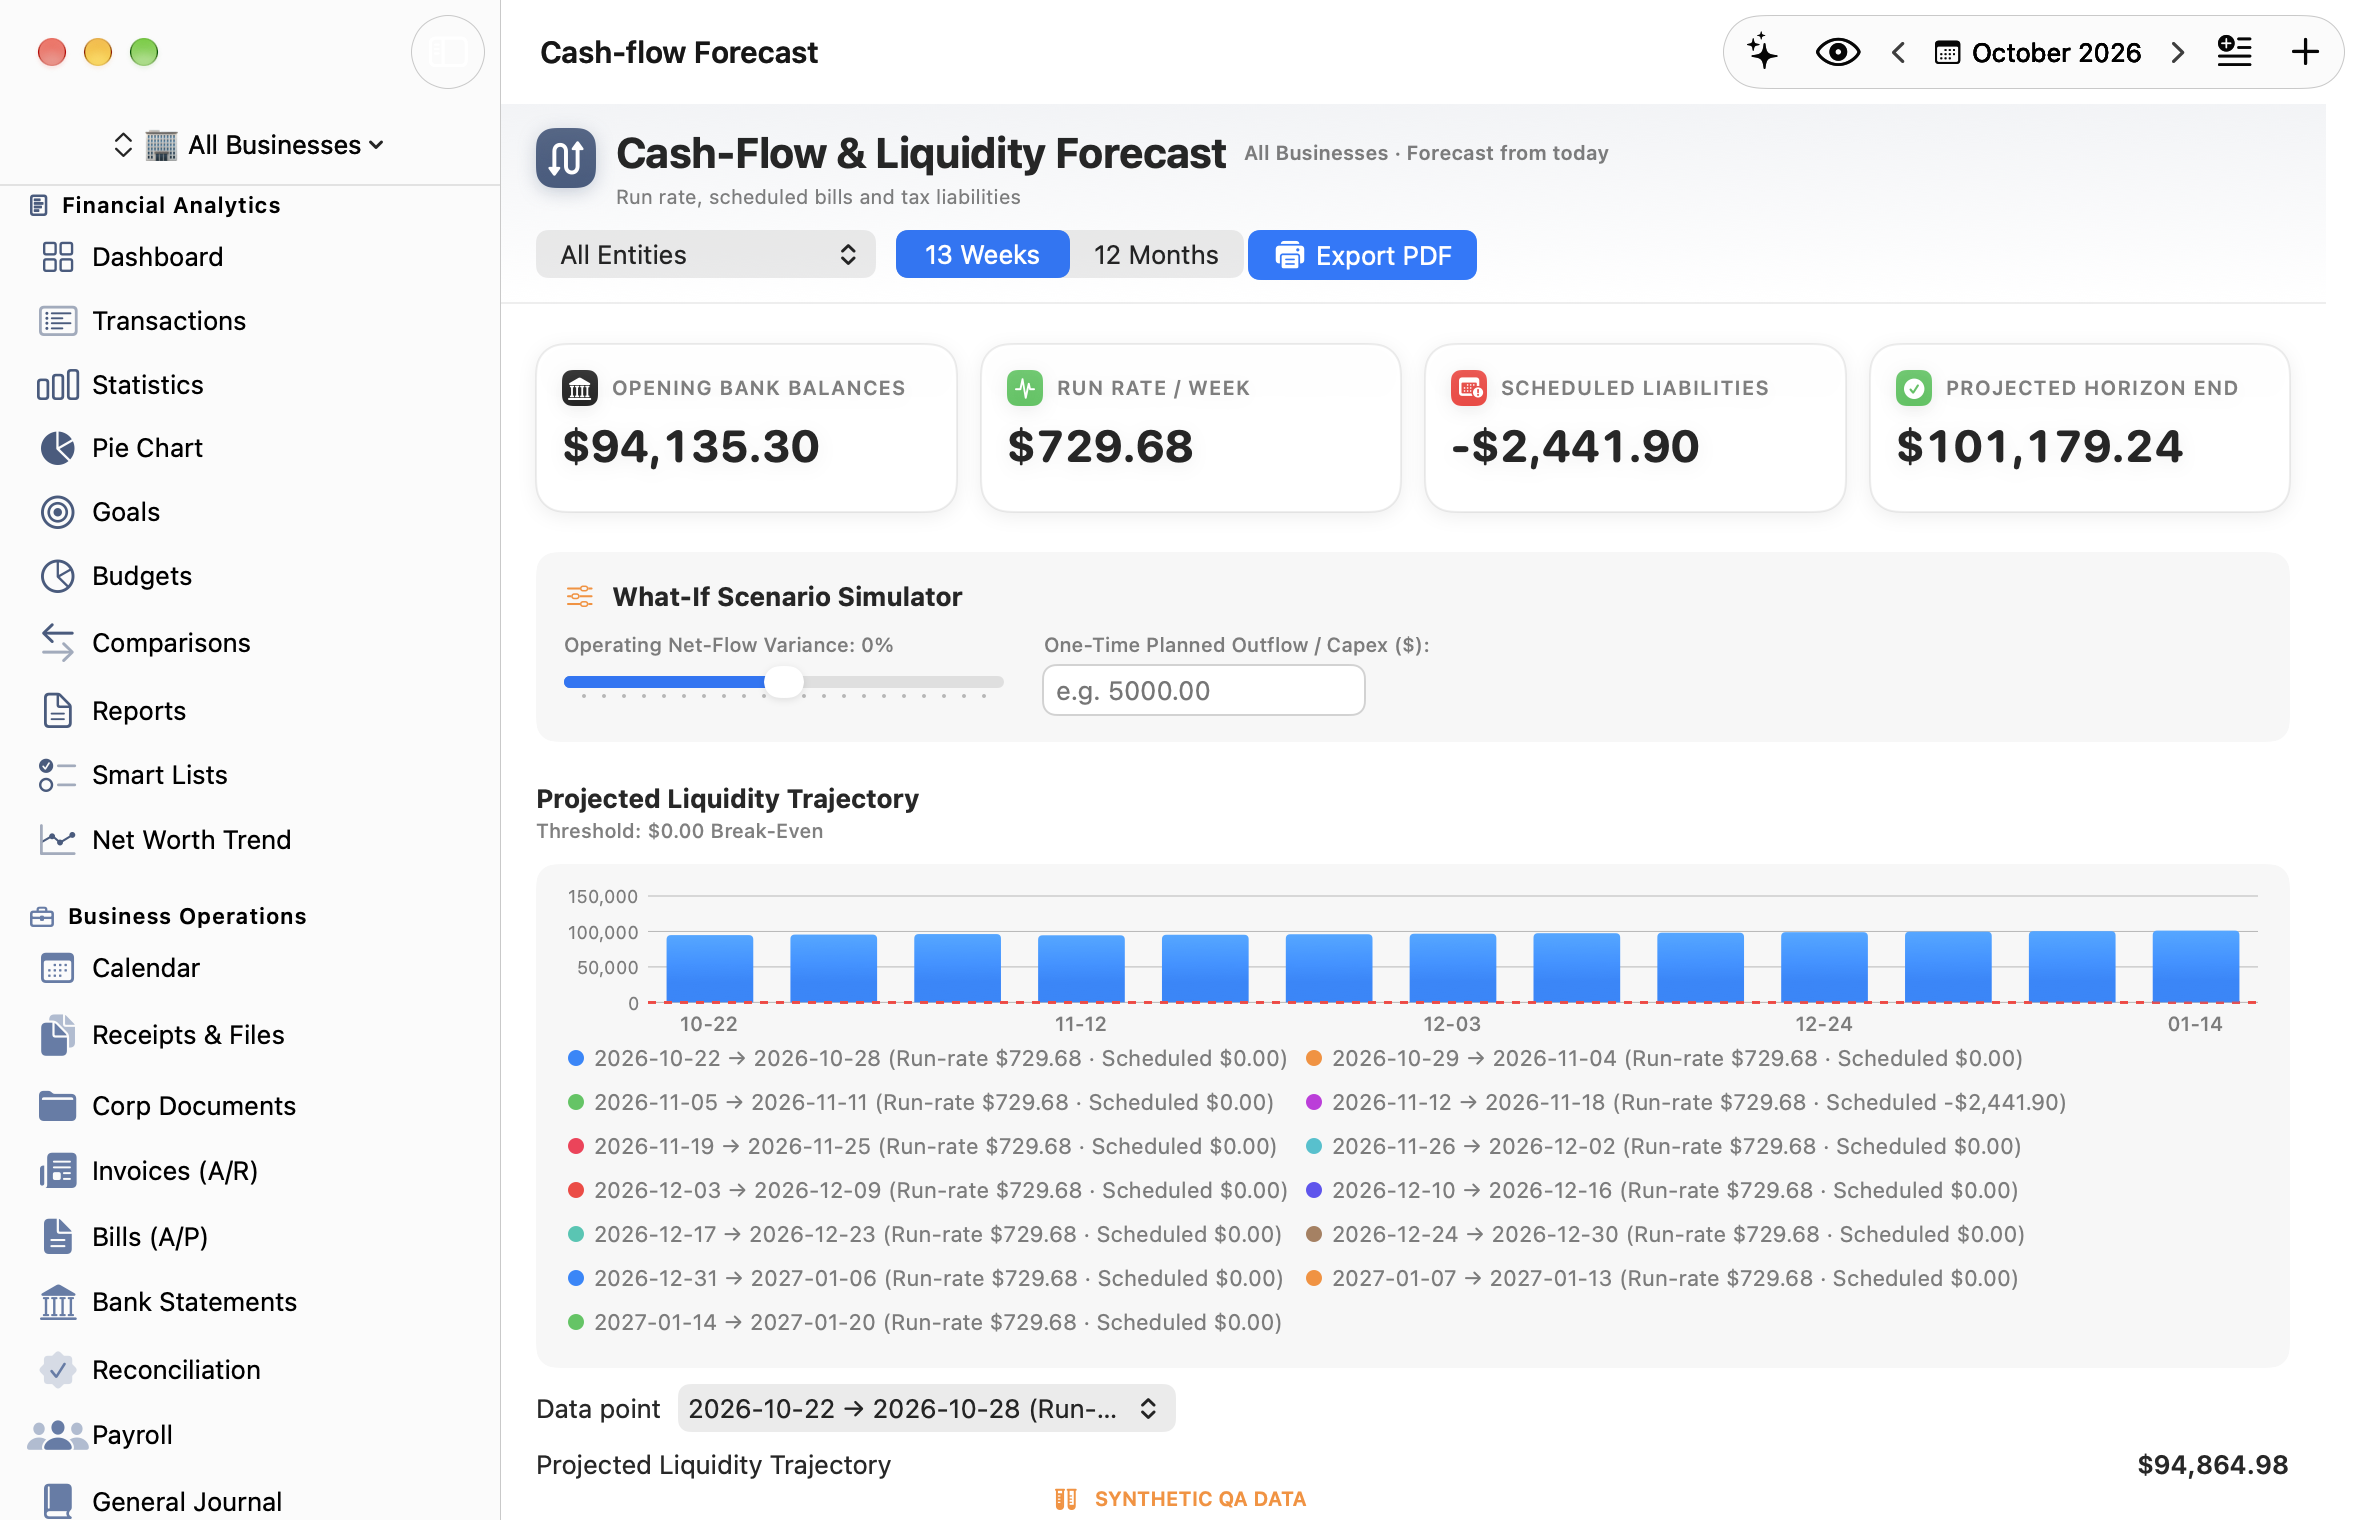Click the 12-24 bar in the chart

point(1824,967)
